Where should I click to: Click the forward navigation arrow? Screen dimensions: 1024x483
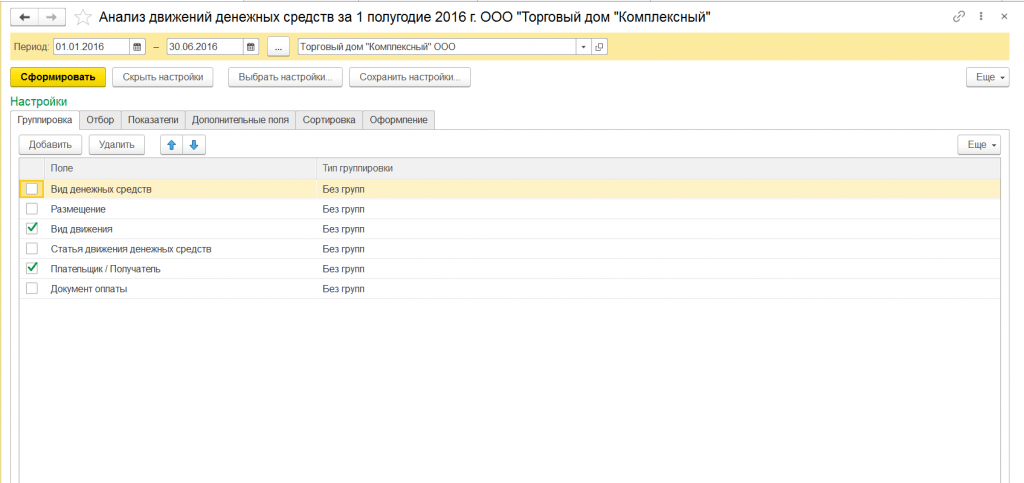(52, 17)
